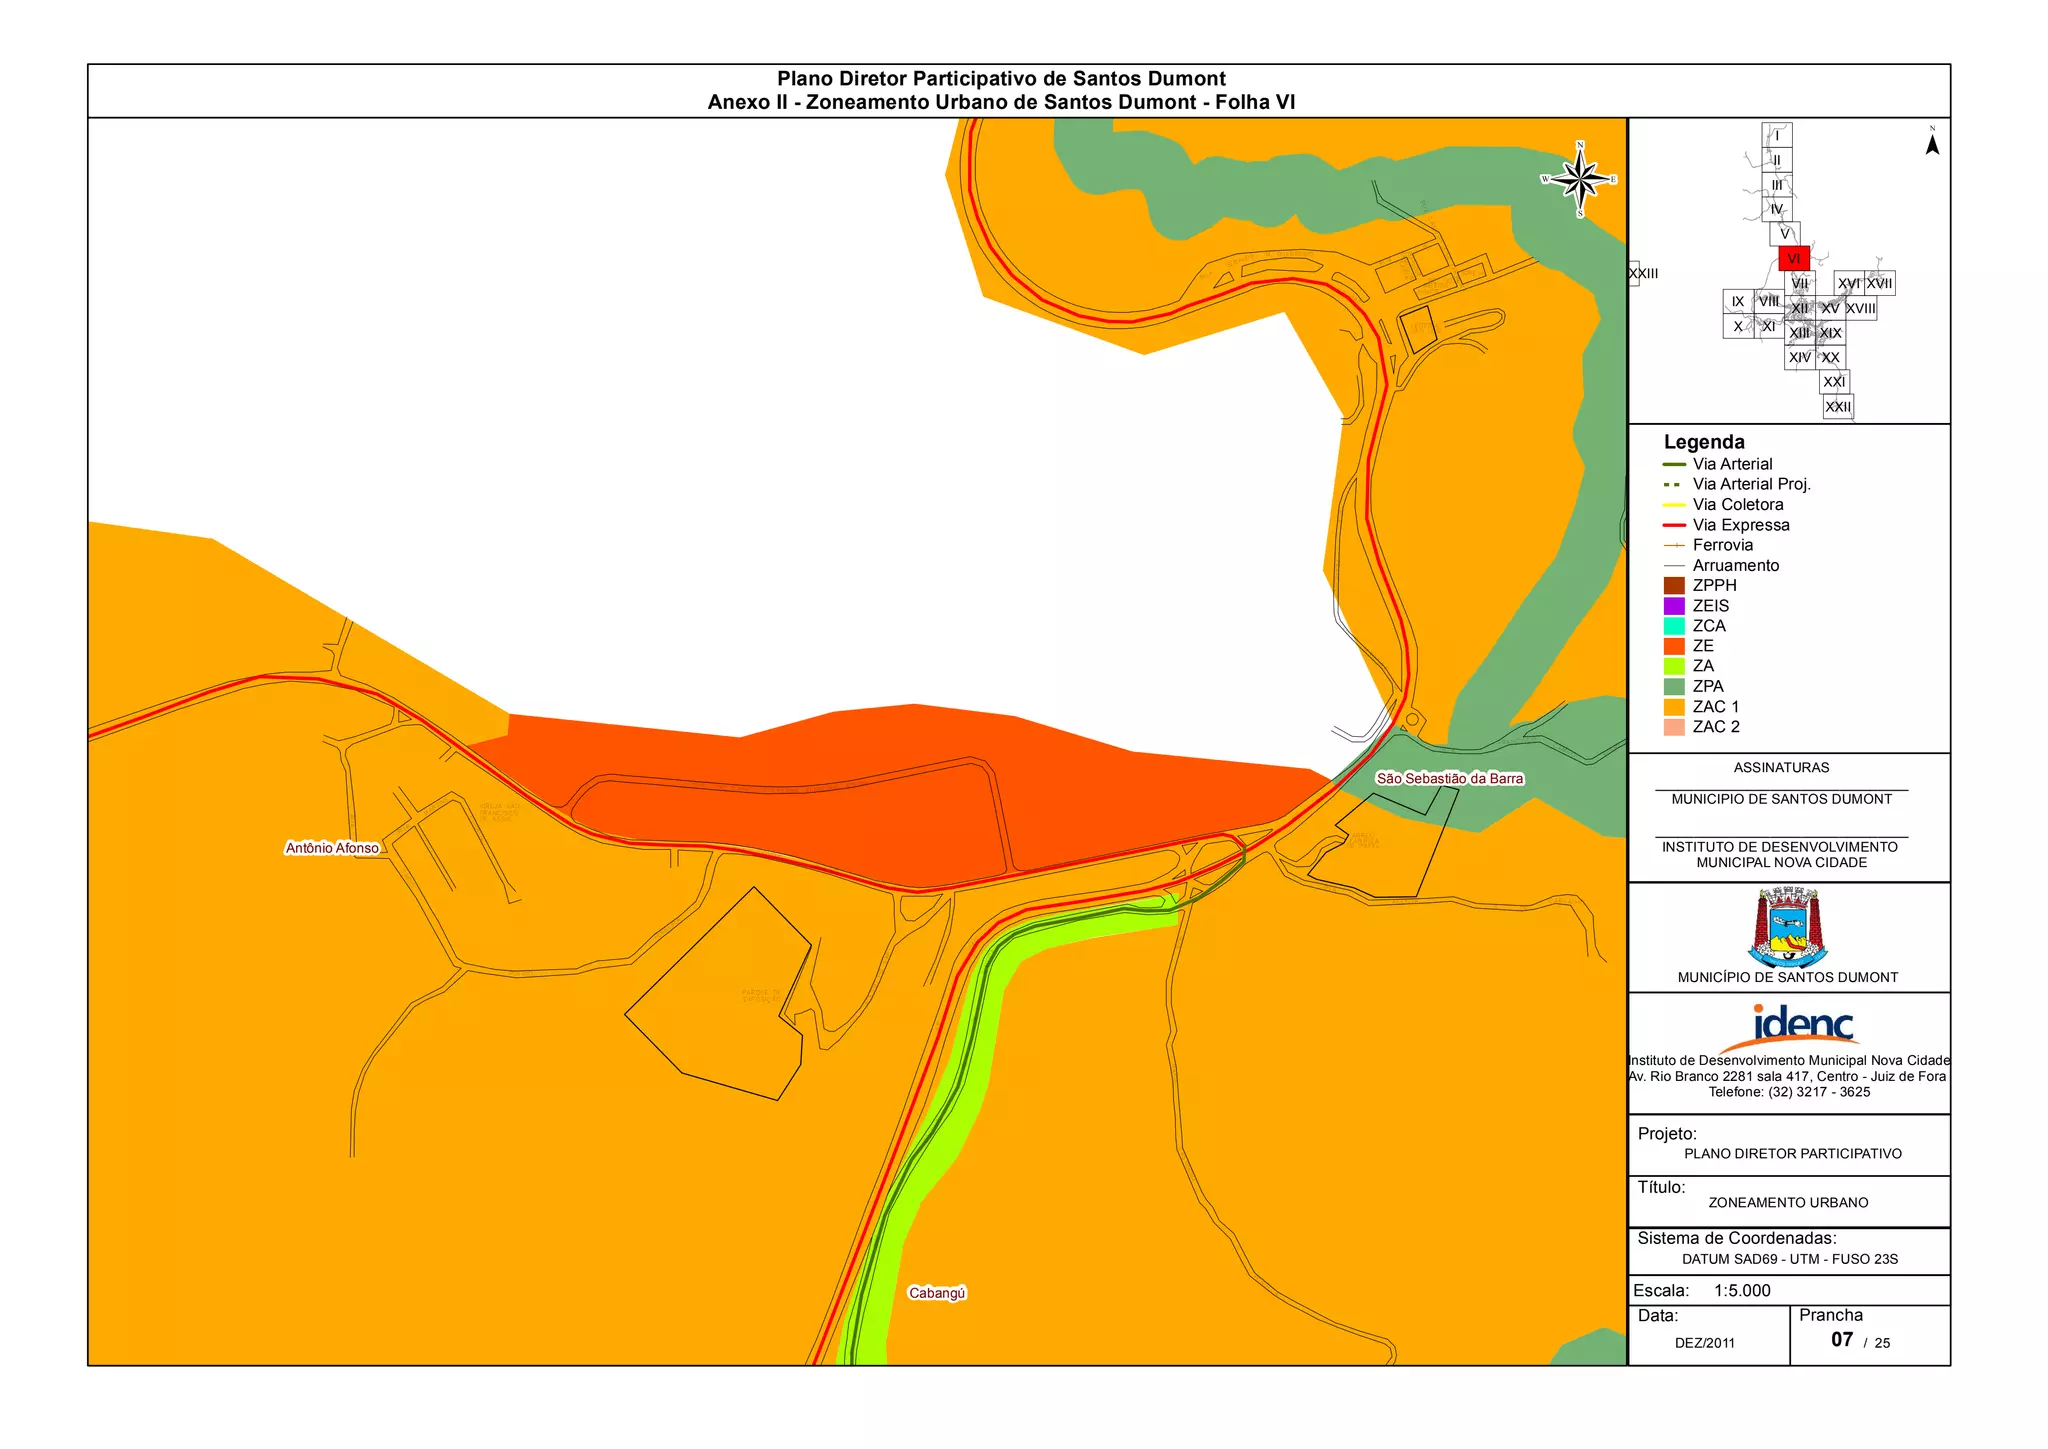The height and width of the screenshot is (1449, 2048).
Task: Click the ZE orange-red legend swatch
Action: [1674, 646]
